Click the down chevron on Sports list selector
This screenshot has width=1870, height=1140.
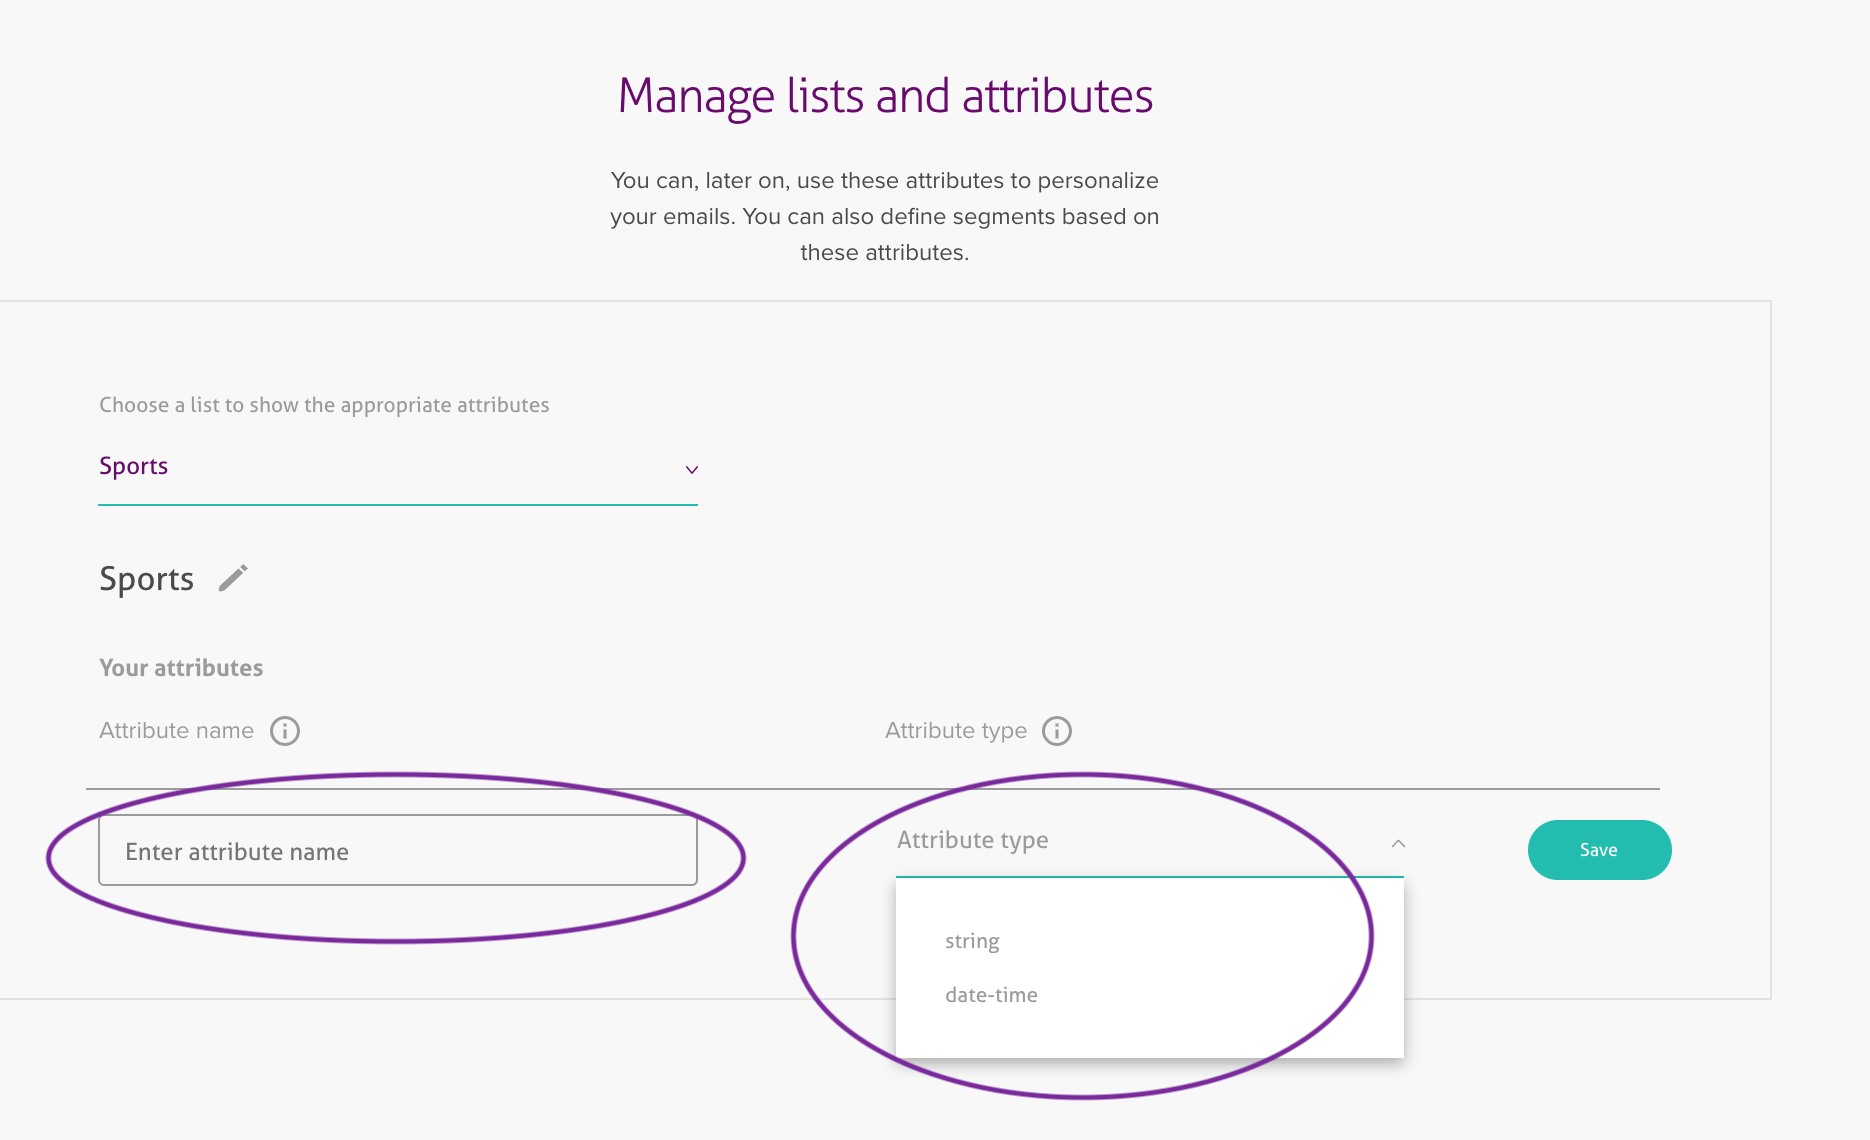pos(691,470)
